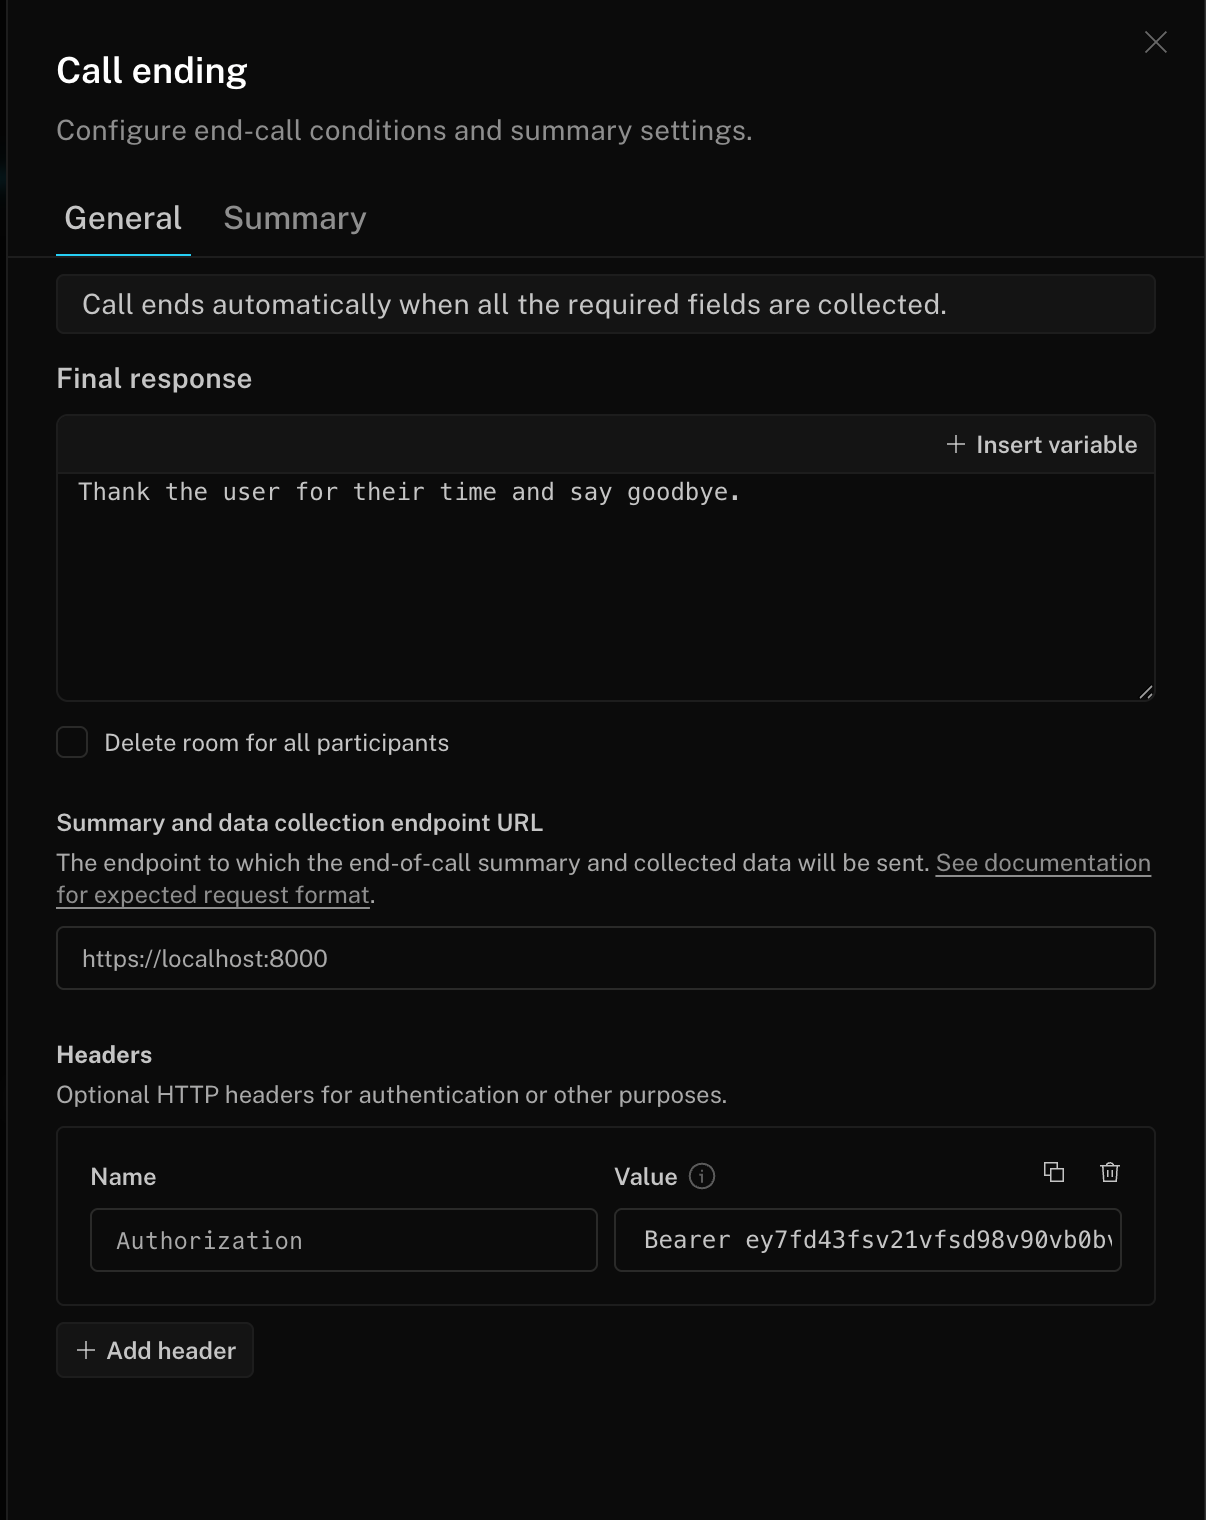Screen dimensions: 1206x1520
Task: Click the Final response text area
Action: coord(605,585)
